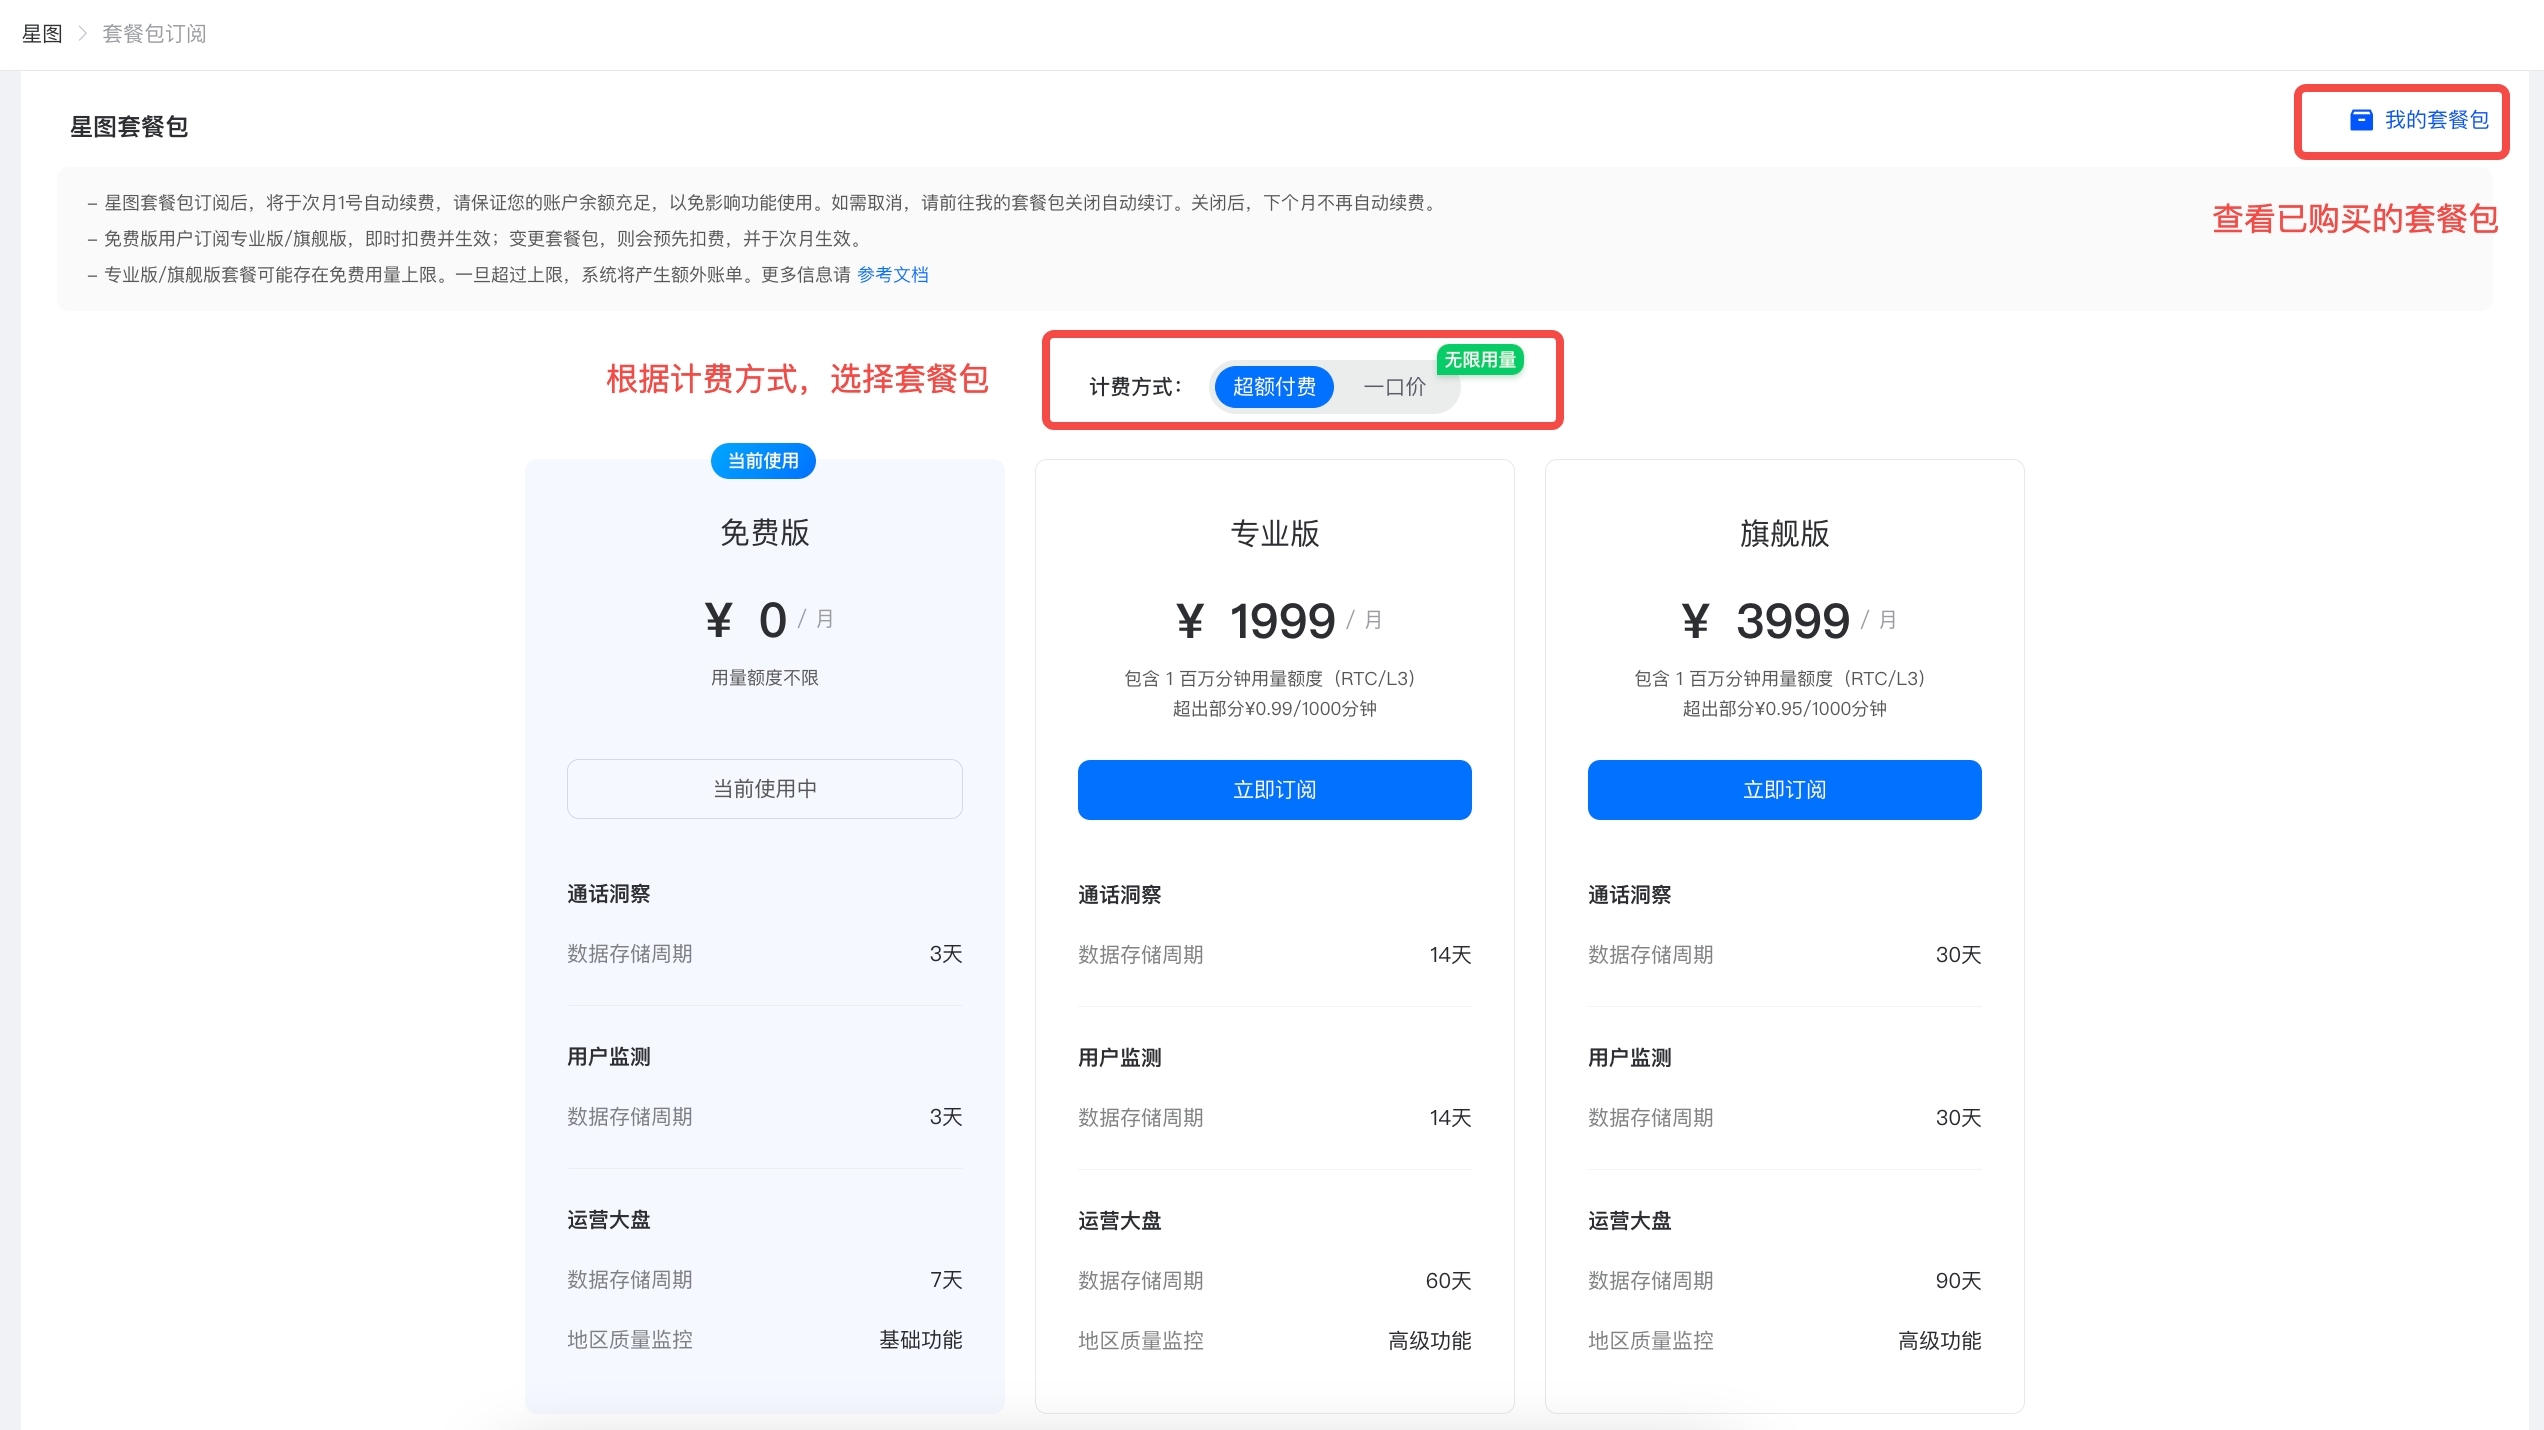2544x1430 pixels.
Task: Click the breadcrumb chevron separator
Action: 83,34
